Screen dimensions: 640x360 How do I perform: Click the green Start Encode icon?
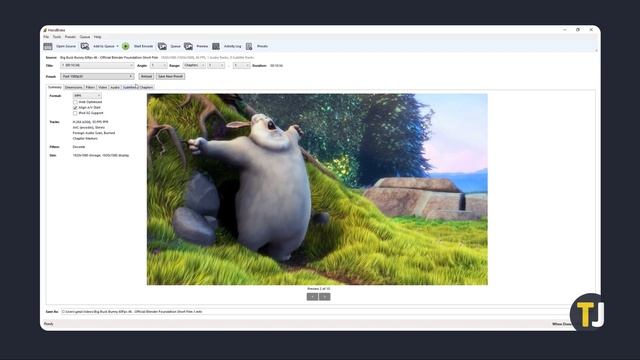click(x=126, y=47)
